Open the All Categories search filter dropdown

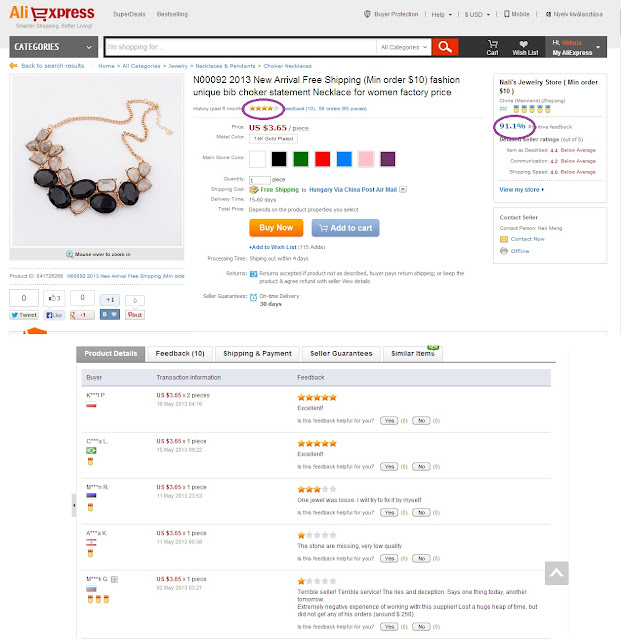pyautogui.click(x=404, y=47)
